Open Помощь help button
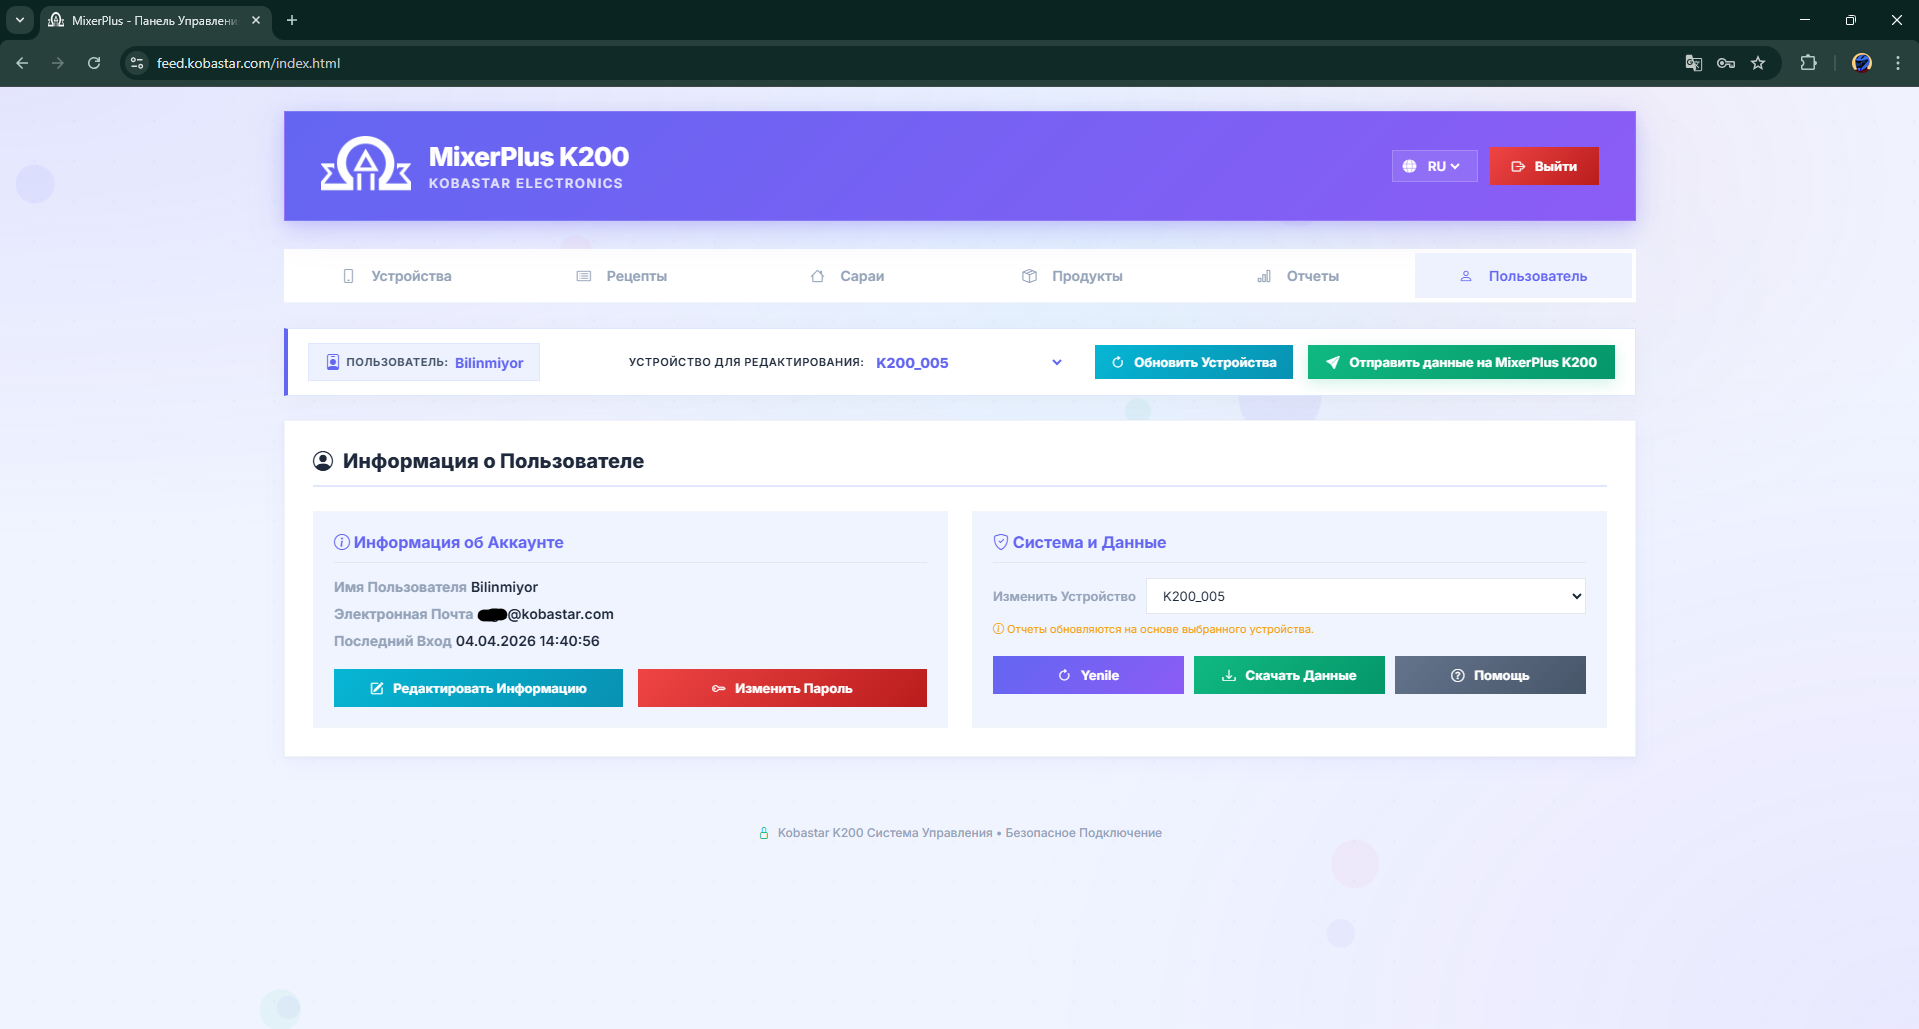The width and height of the screenshot is (1919, 1029). pyautogui.click(x=1489, y=675)
